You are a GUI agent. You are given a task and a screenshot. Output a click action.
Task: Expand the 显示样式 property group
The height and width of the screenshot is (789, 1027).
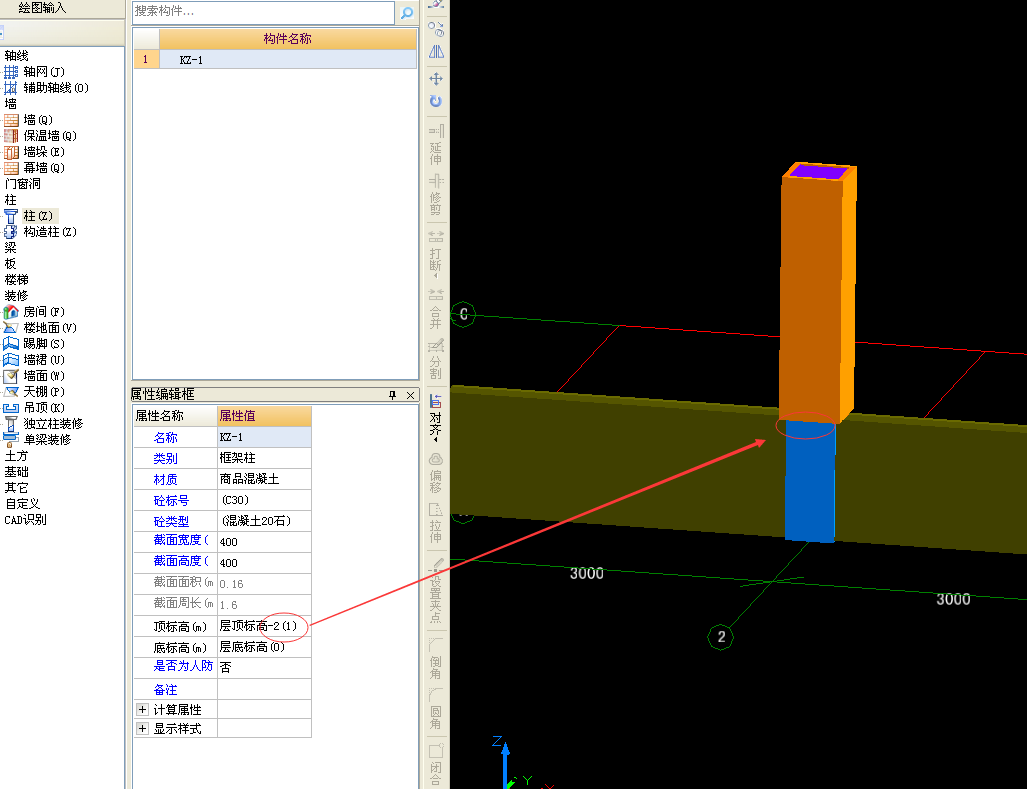point(142,729)
